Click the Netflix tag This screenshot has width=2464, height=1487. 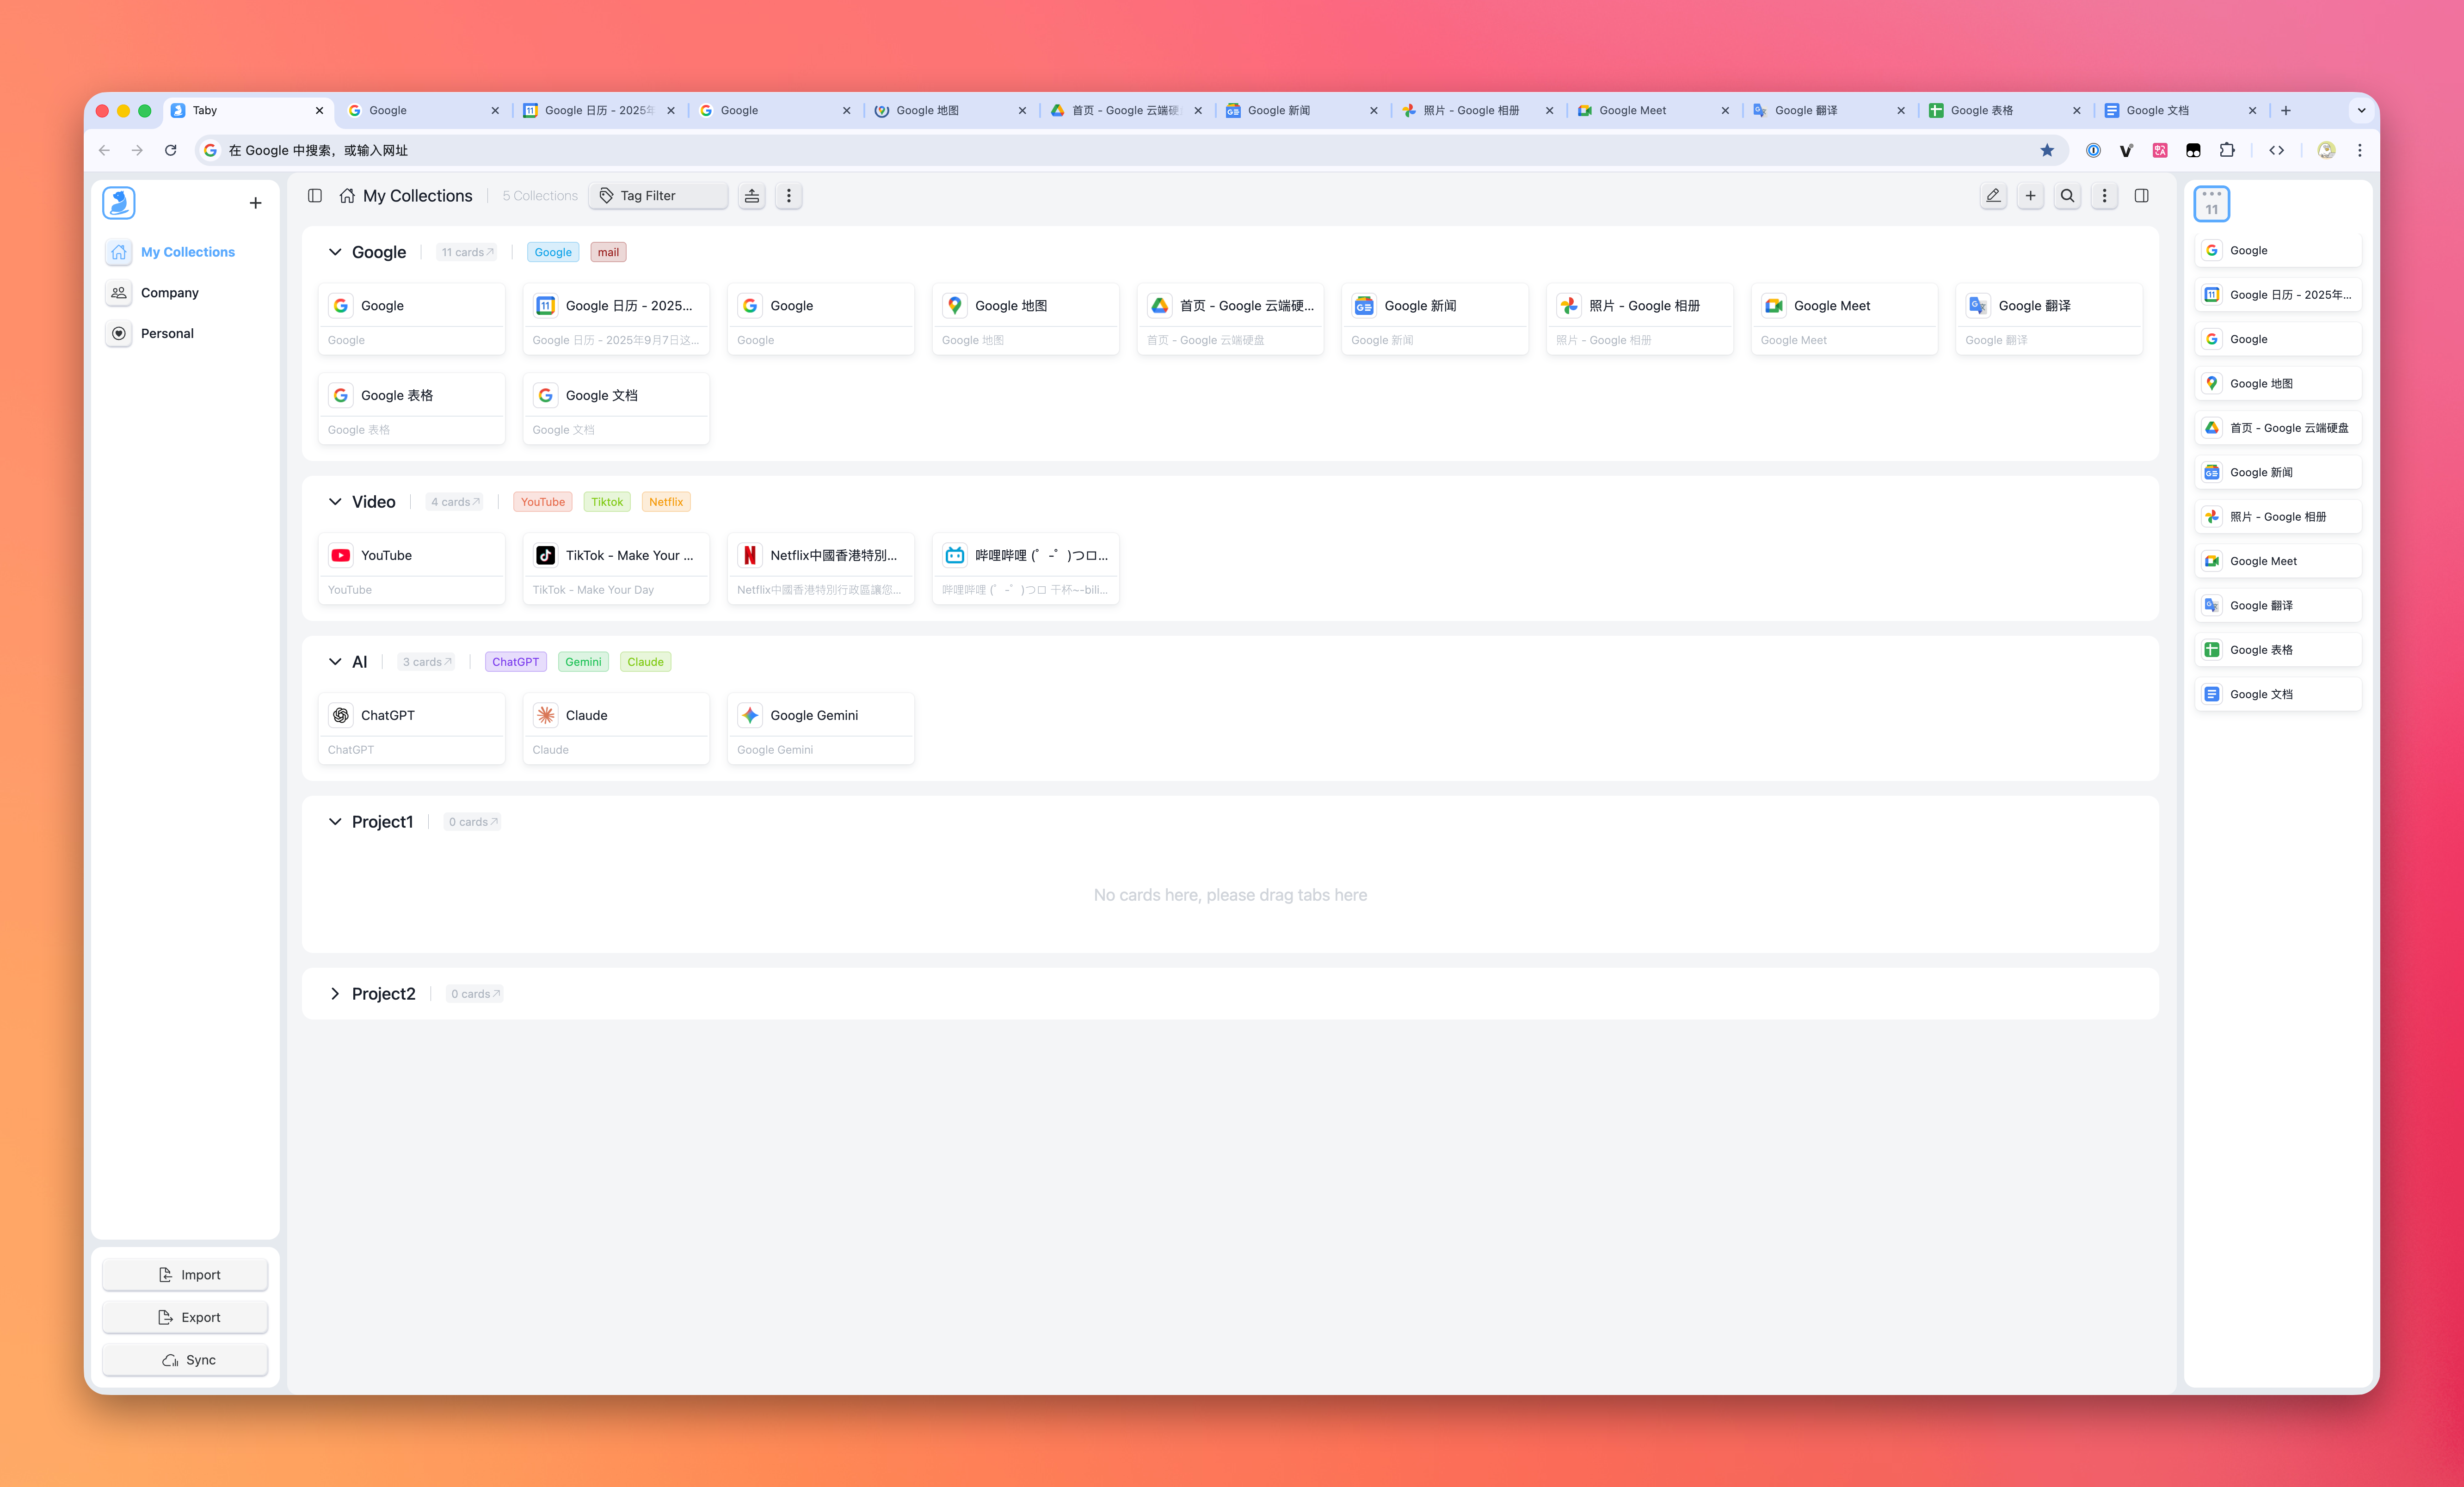pos(666,502)
